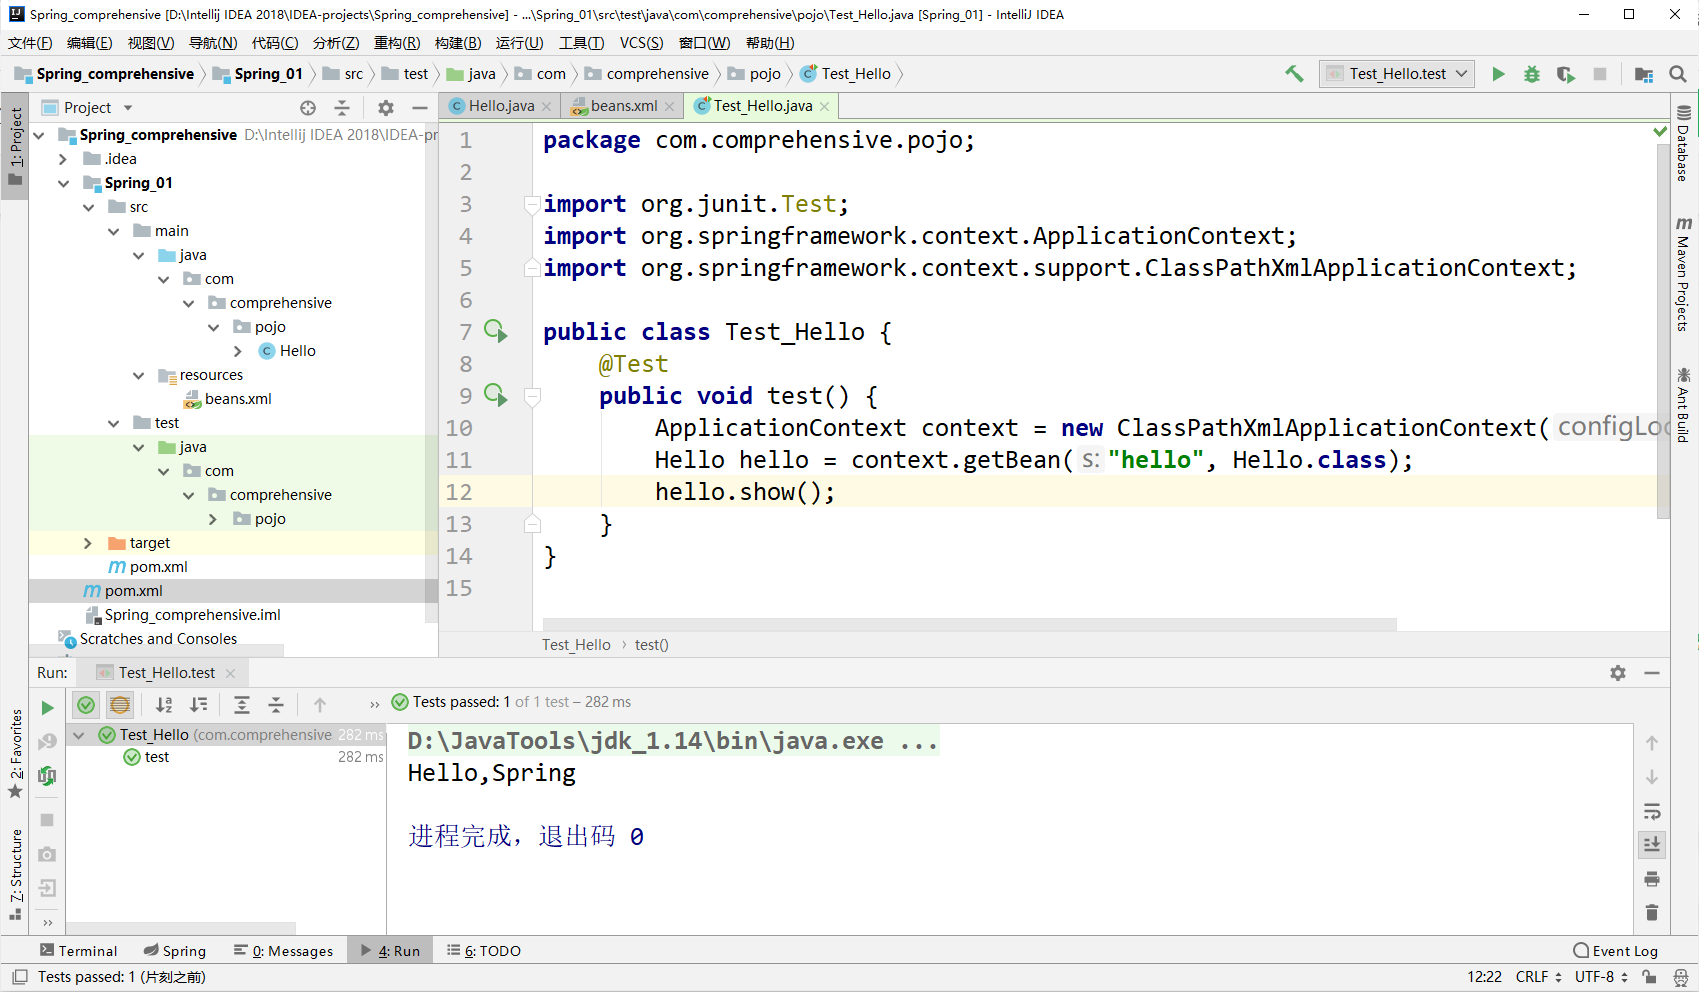The height and width of the screenshot is (992, 1699).
Task: Click run gutter icon beside class Test_Hello
Action: pos(495,331)
